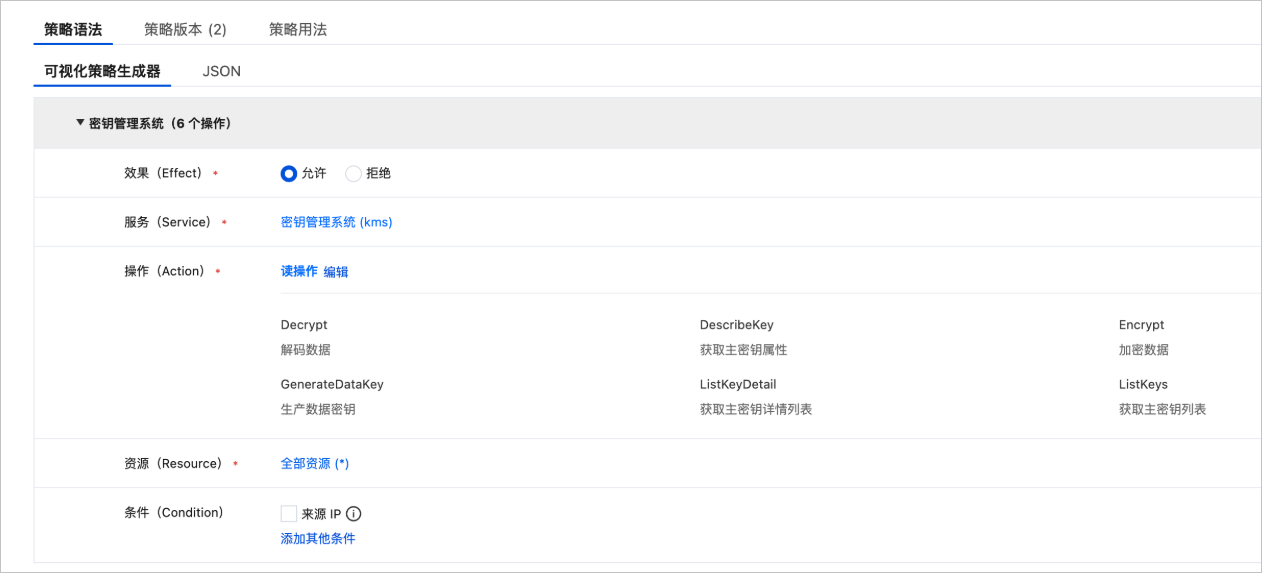1262x573 pixels.
Task: Click the 编辑 link beside 读操作
Action: click(x=336, y=271)
